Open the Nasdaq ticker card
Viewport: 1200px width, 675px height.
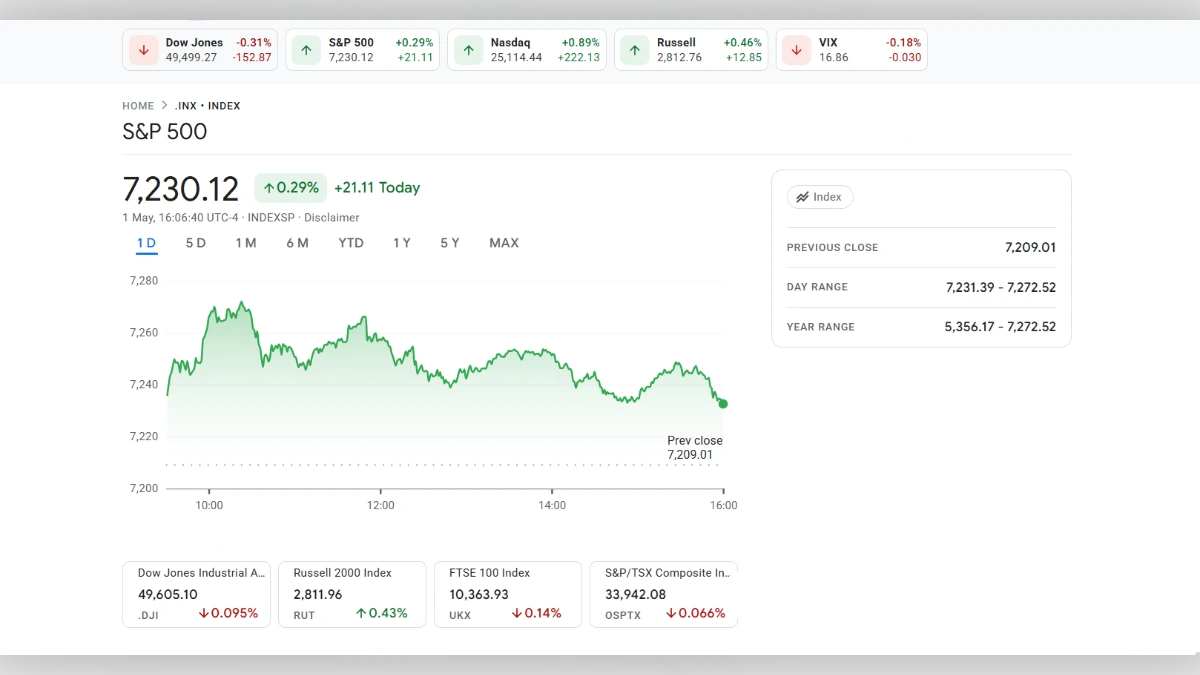pyautogui.click(x=527, y=50)
